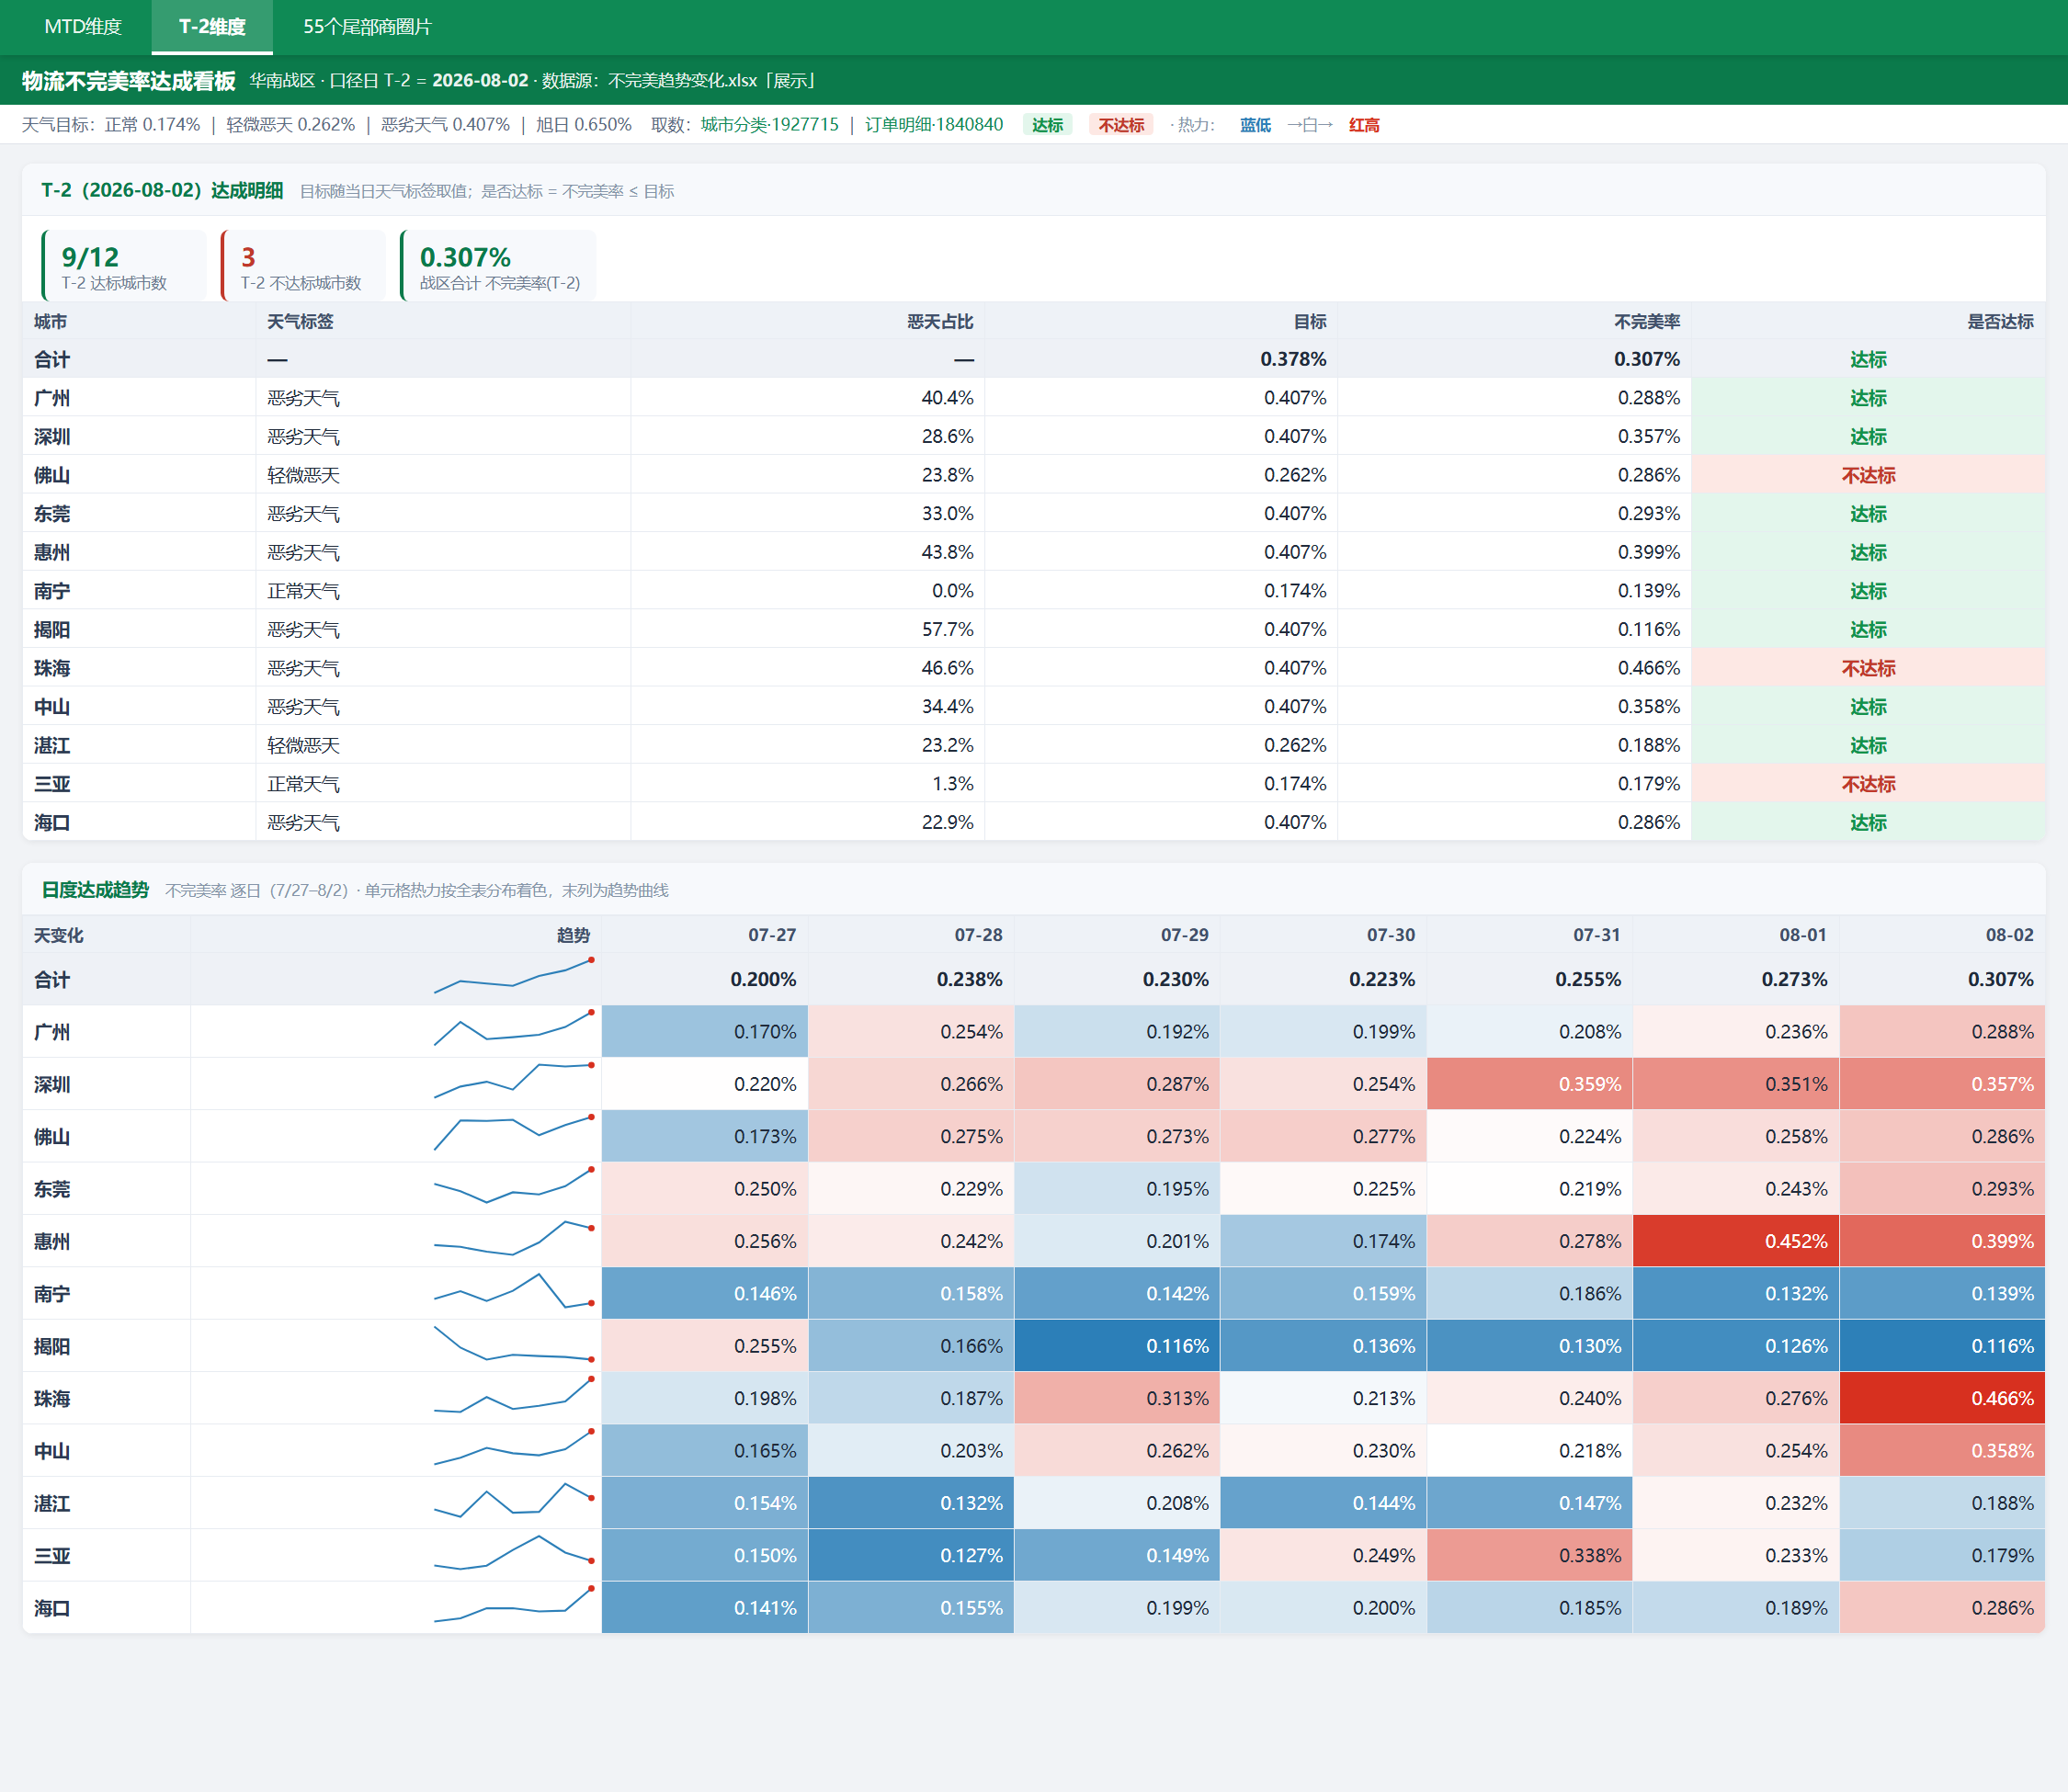The width and height of the screenshot is (2068, 1792).
Task: Click 合计 07-31 value 0.255%
Action: pos(1588,979)
